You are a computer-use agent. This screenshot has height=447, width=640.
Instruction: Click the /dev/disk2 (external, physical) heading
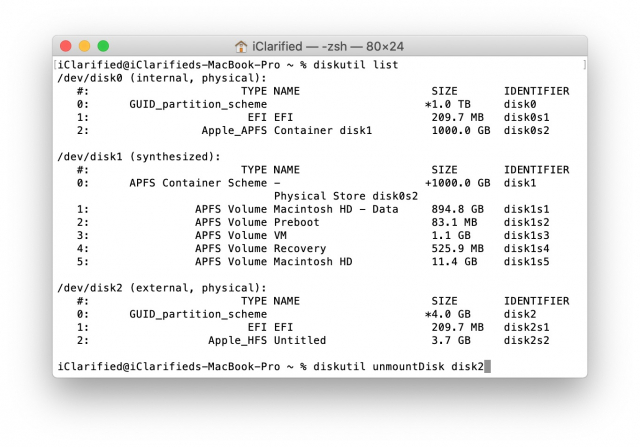[162, 288]
